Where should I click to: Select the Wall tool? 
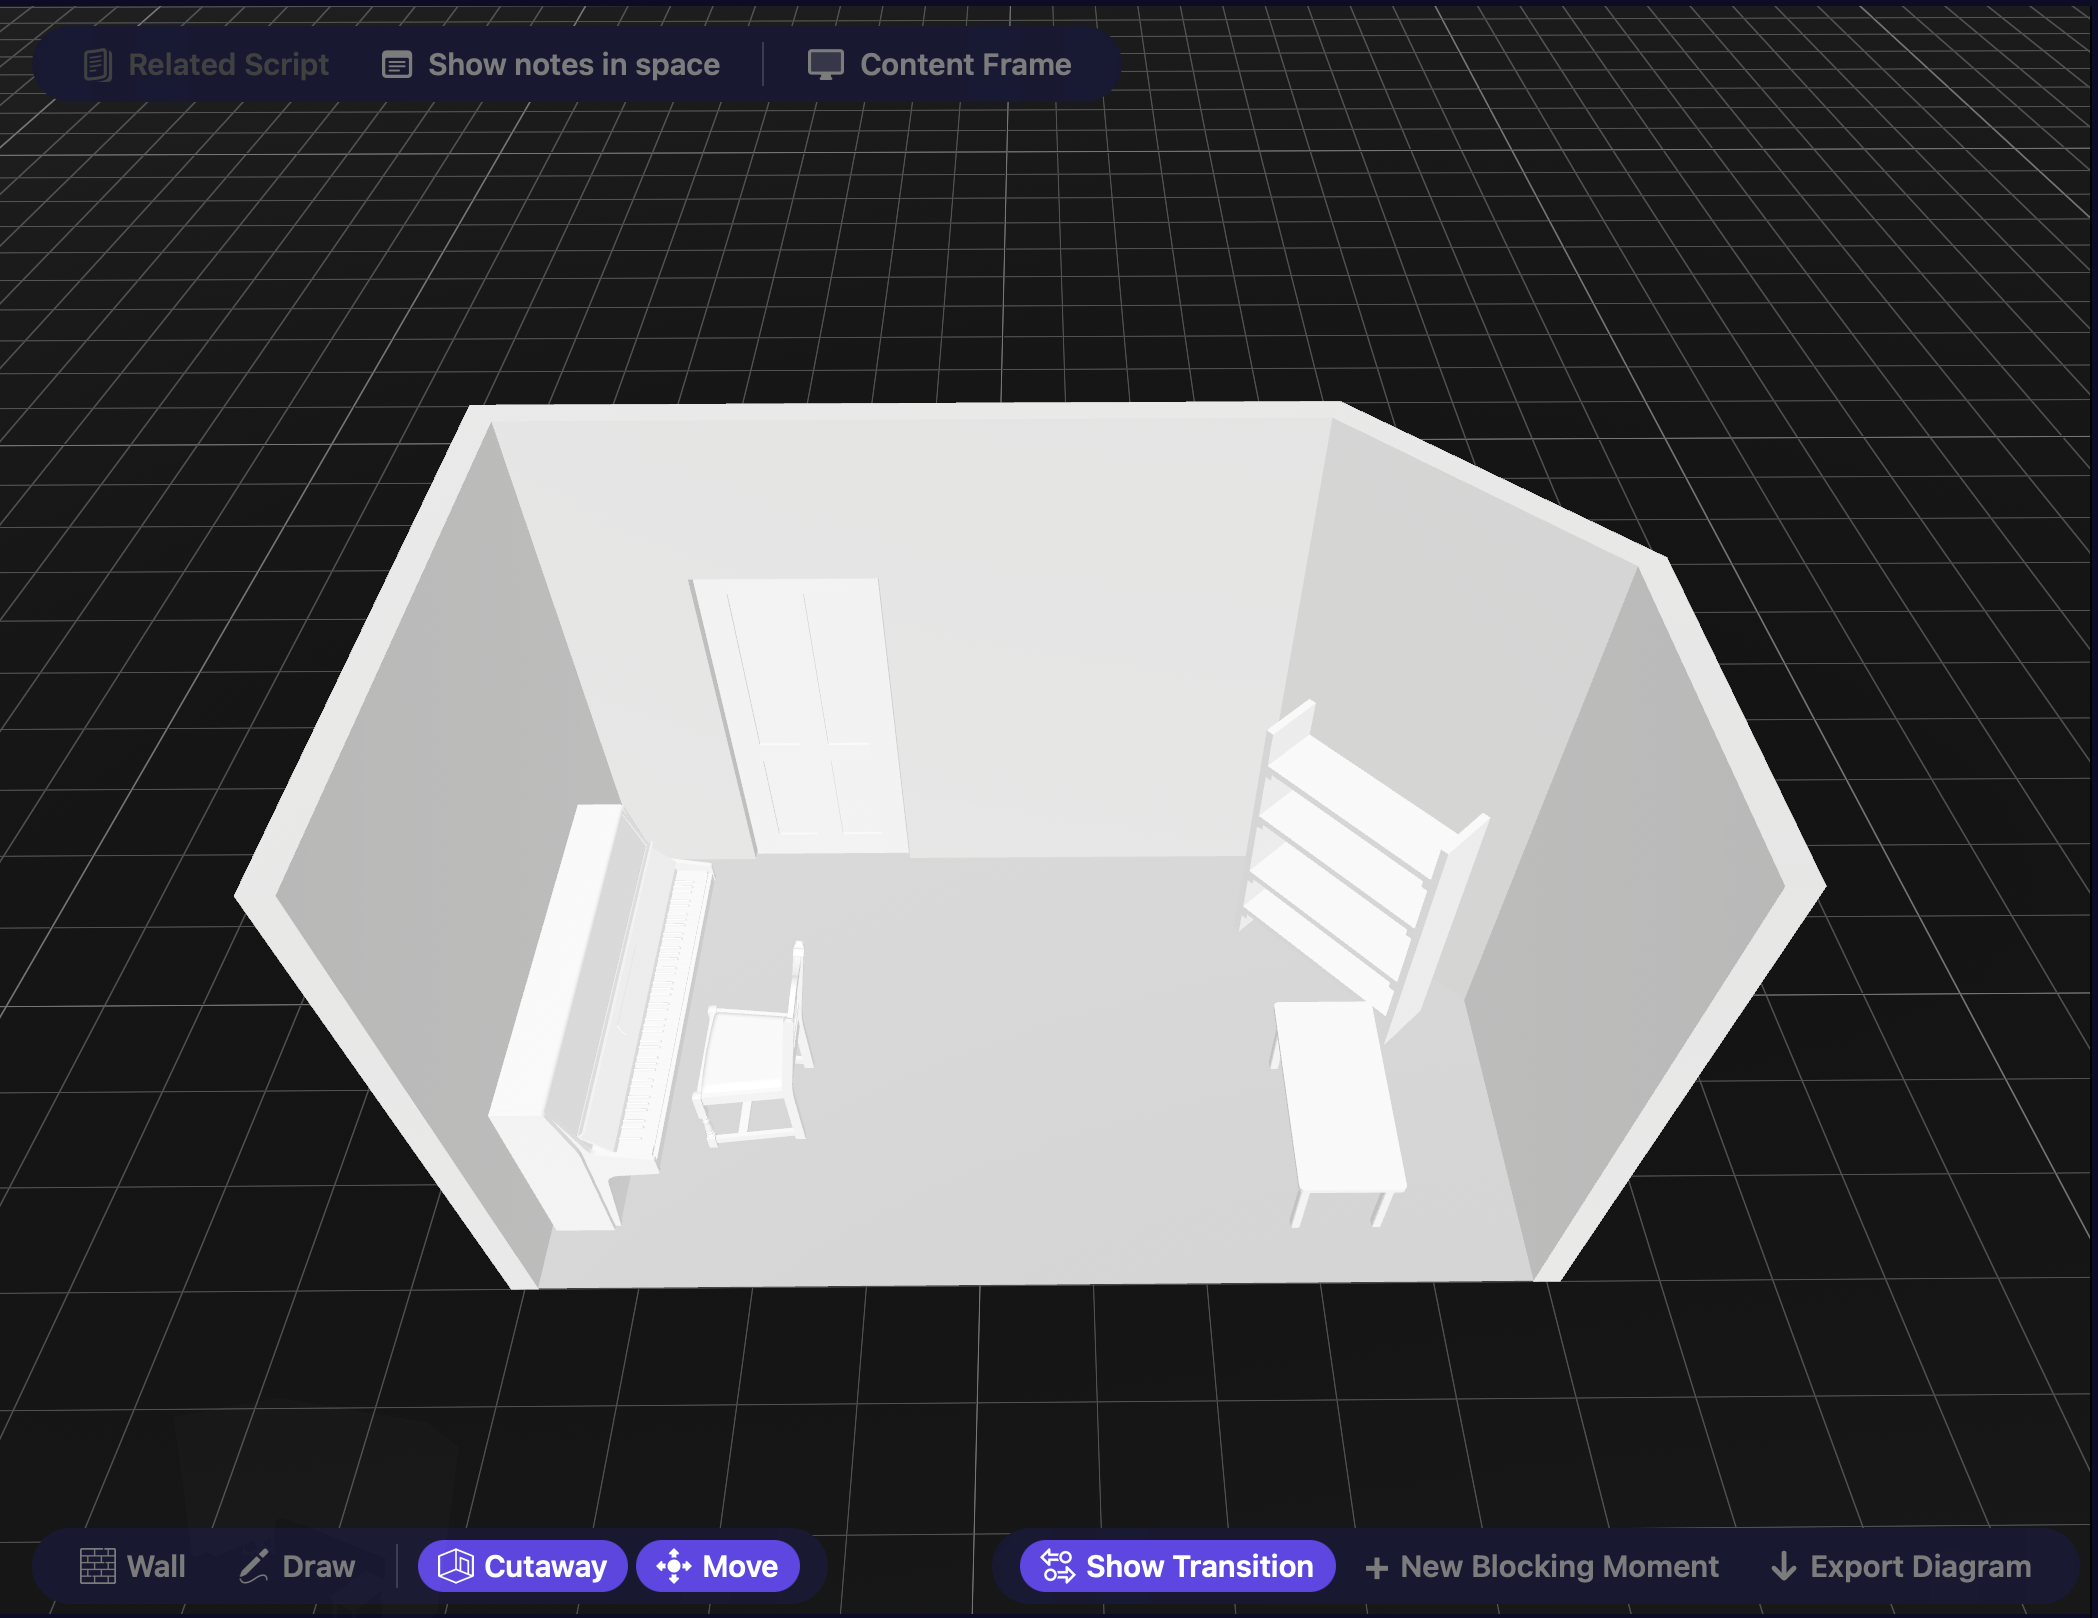click(x=133, y=1566)
